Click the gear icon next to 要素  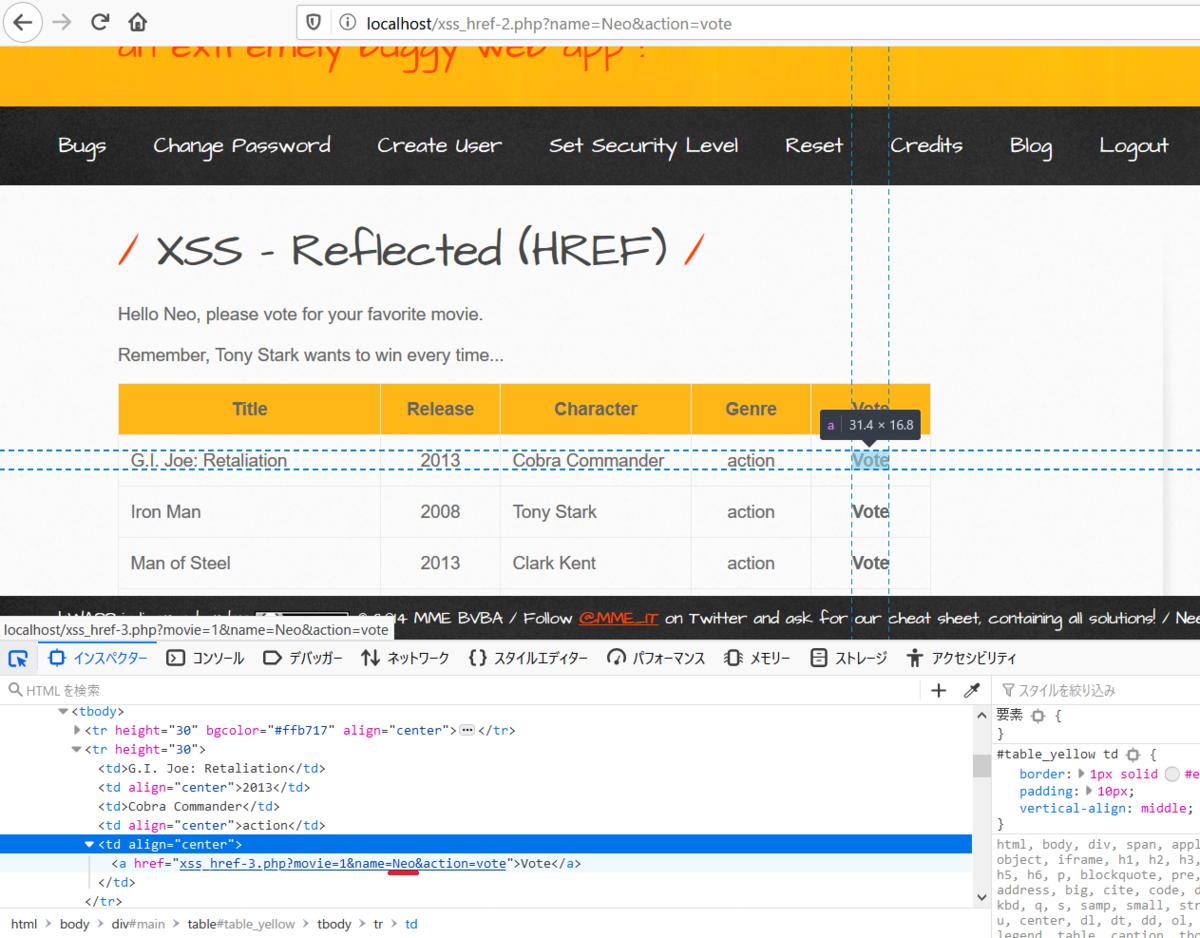[1038, 716]
